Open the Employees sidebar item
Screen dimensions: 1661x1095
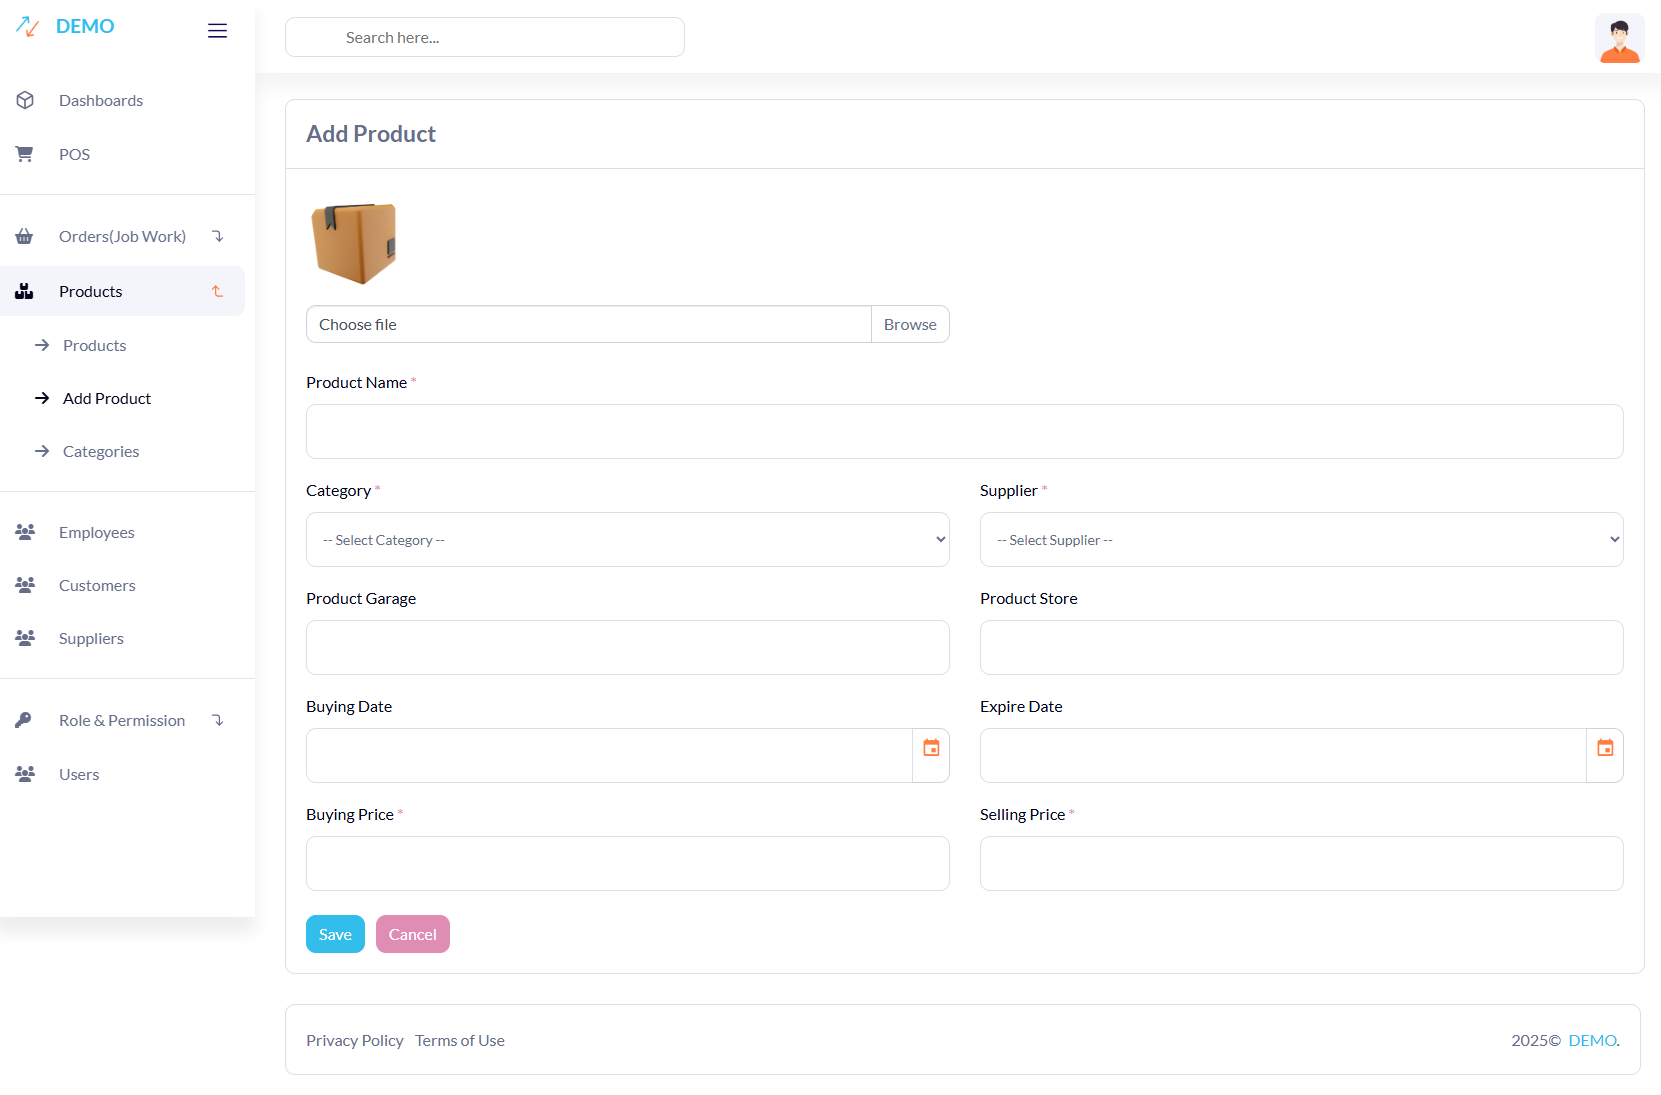click(x=96, y=533)
